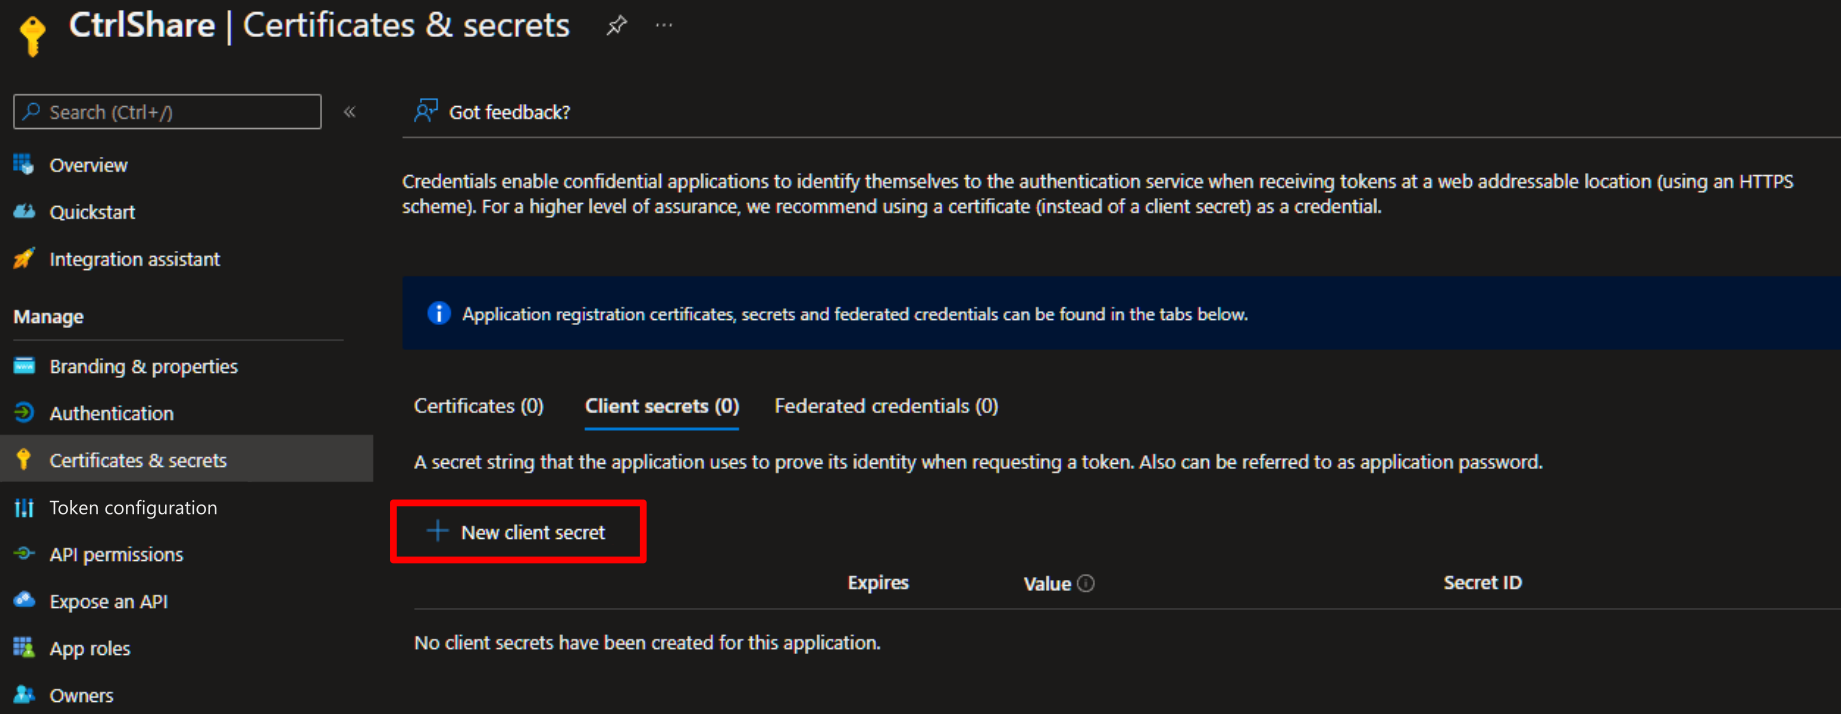Click the Branding & properties icon

click(24, 366)
